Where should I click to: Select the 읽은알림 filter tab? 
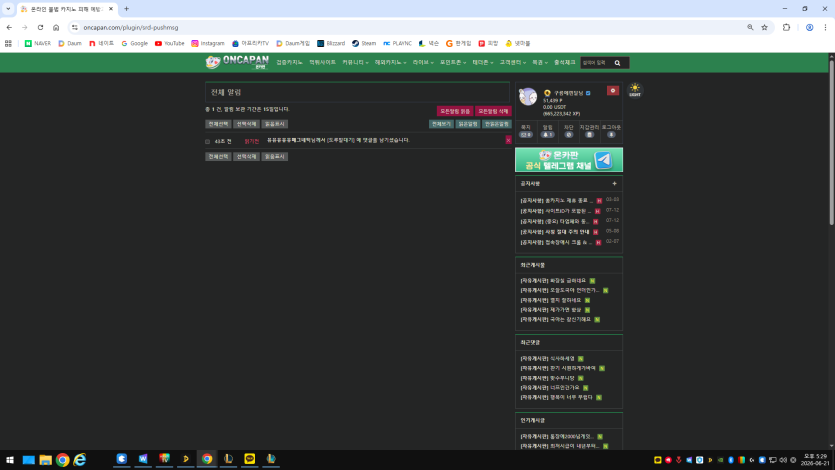[468, 124]
